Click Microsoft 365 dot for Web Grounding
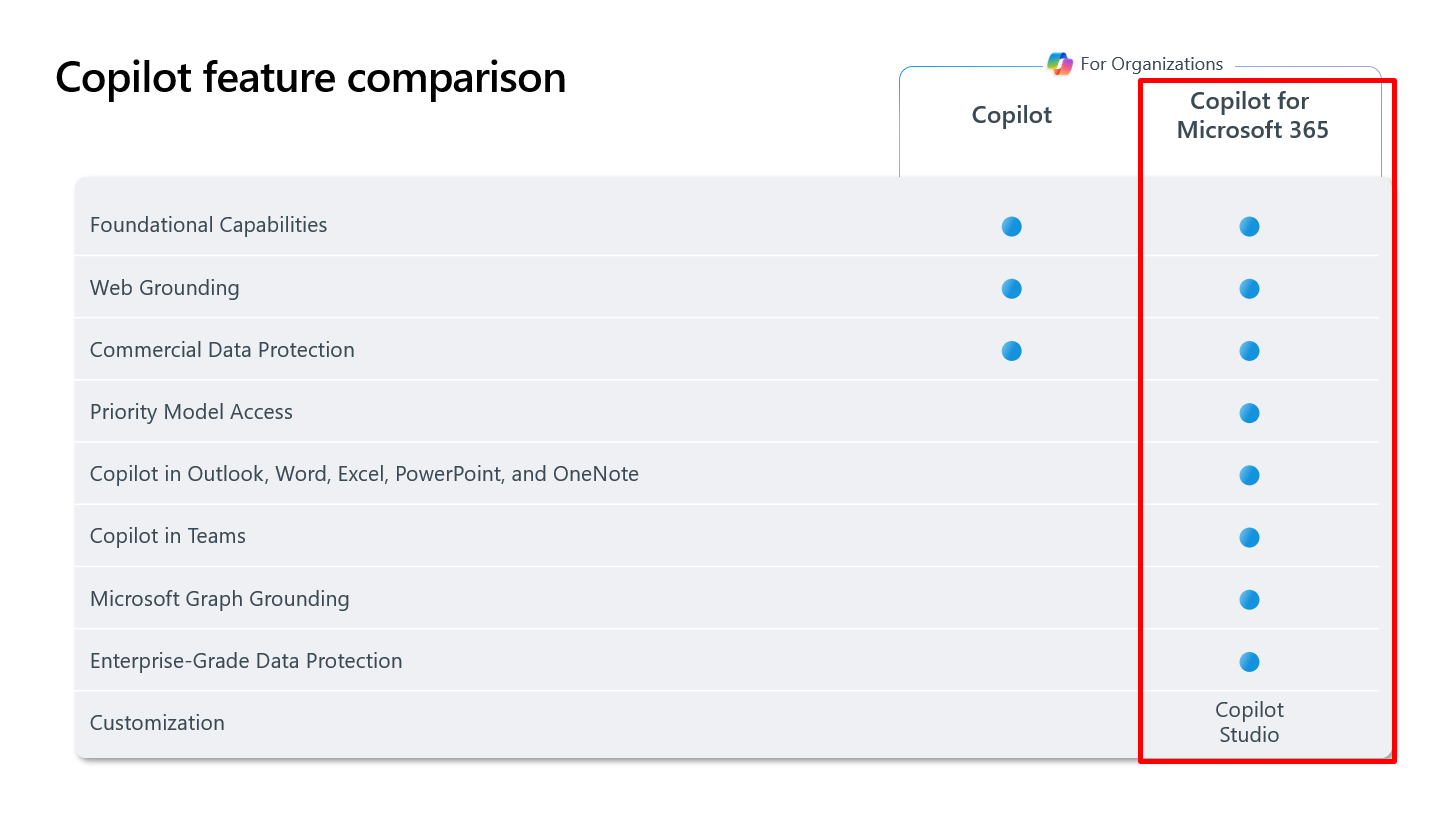The width and height of the screenshot is (1432, 817). coord(1249,288)
